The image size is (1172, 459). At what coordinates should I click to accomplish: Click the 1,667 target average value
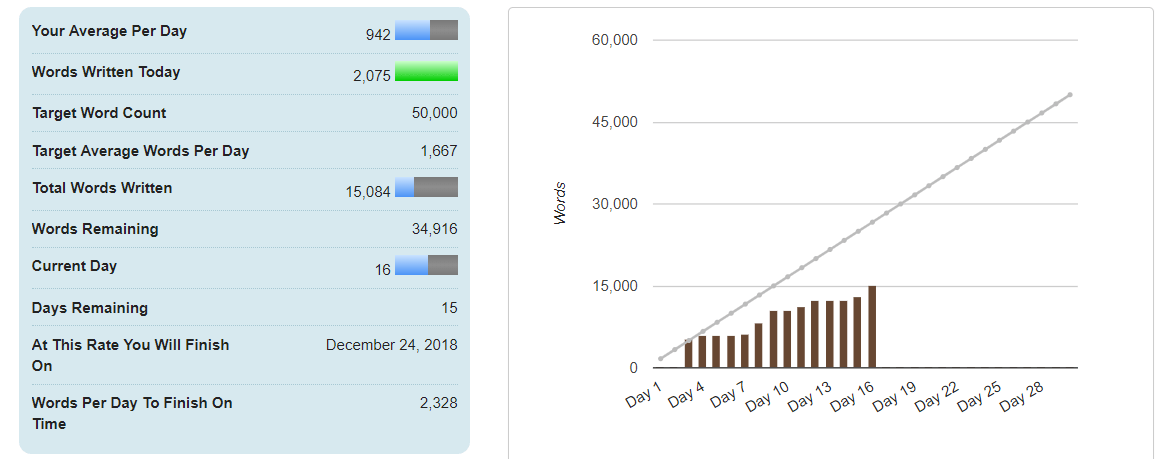coord(438,151)
